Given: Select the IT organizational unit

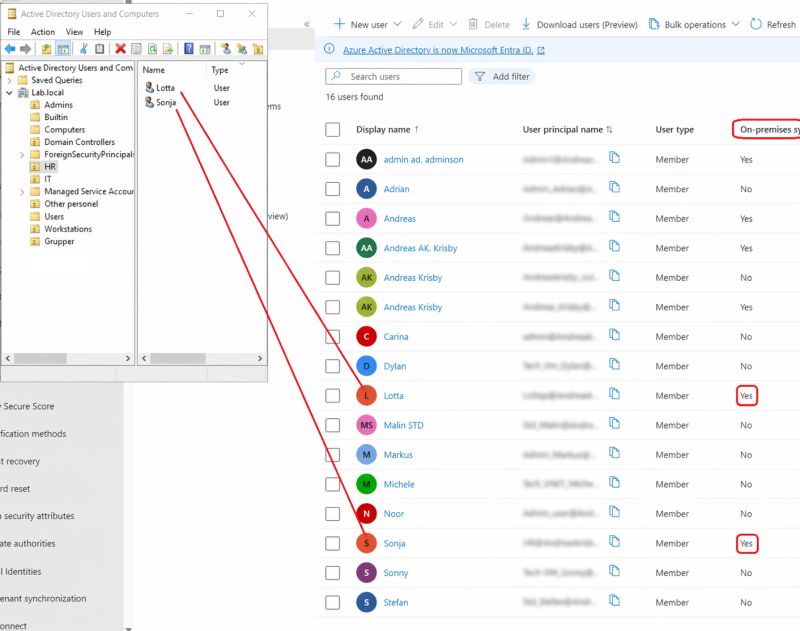Looking at the screenshot, I should [47, 179].
